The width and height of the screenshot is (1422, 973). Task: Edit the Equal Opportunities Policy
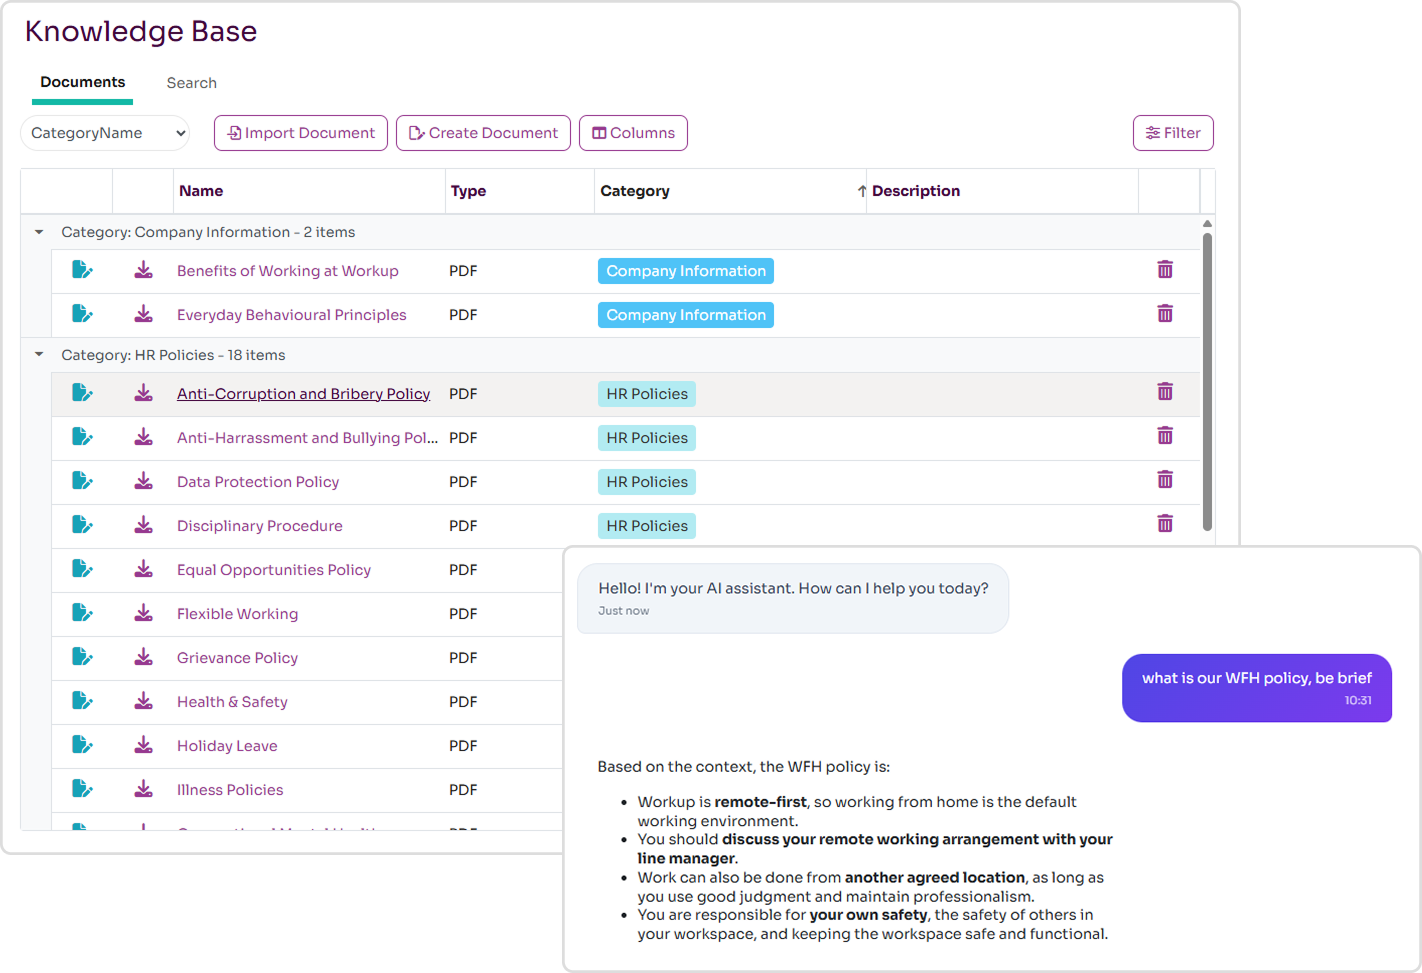click(x=82, y=569)
